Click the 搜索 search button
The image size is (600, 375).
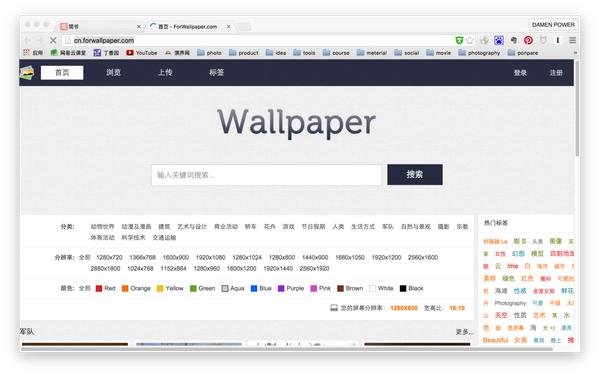415,174
